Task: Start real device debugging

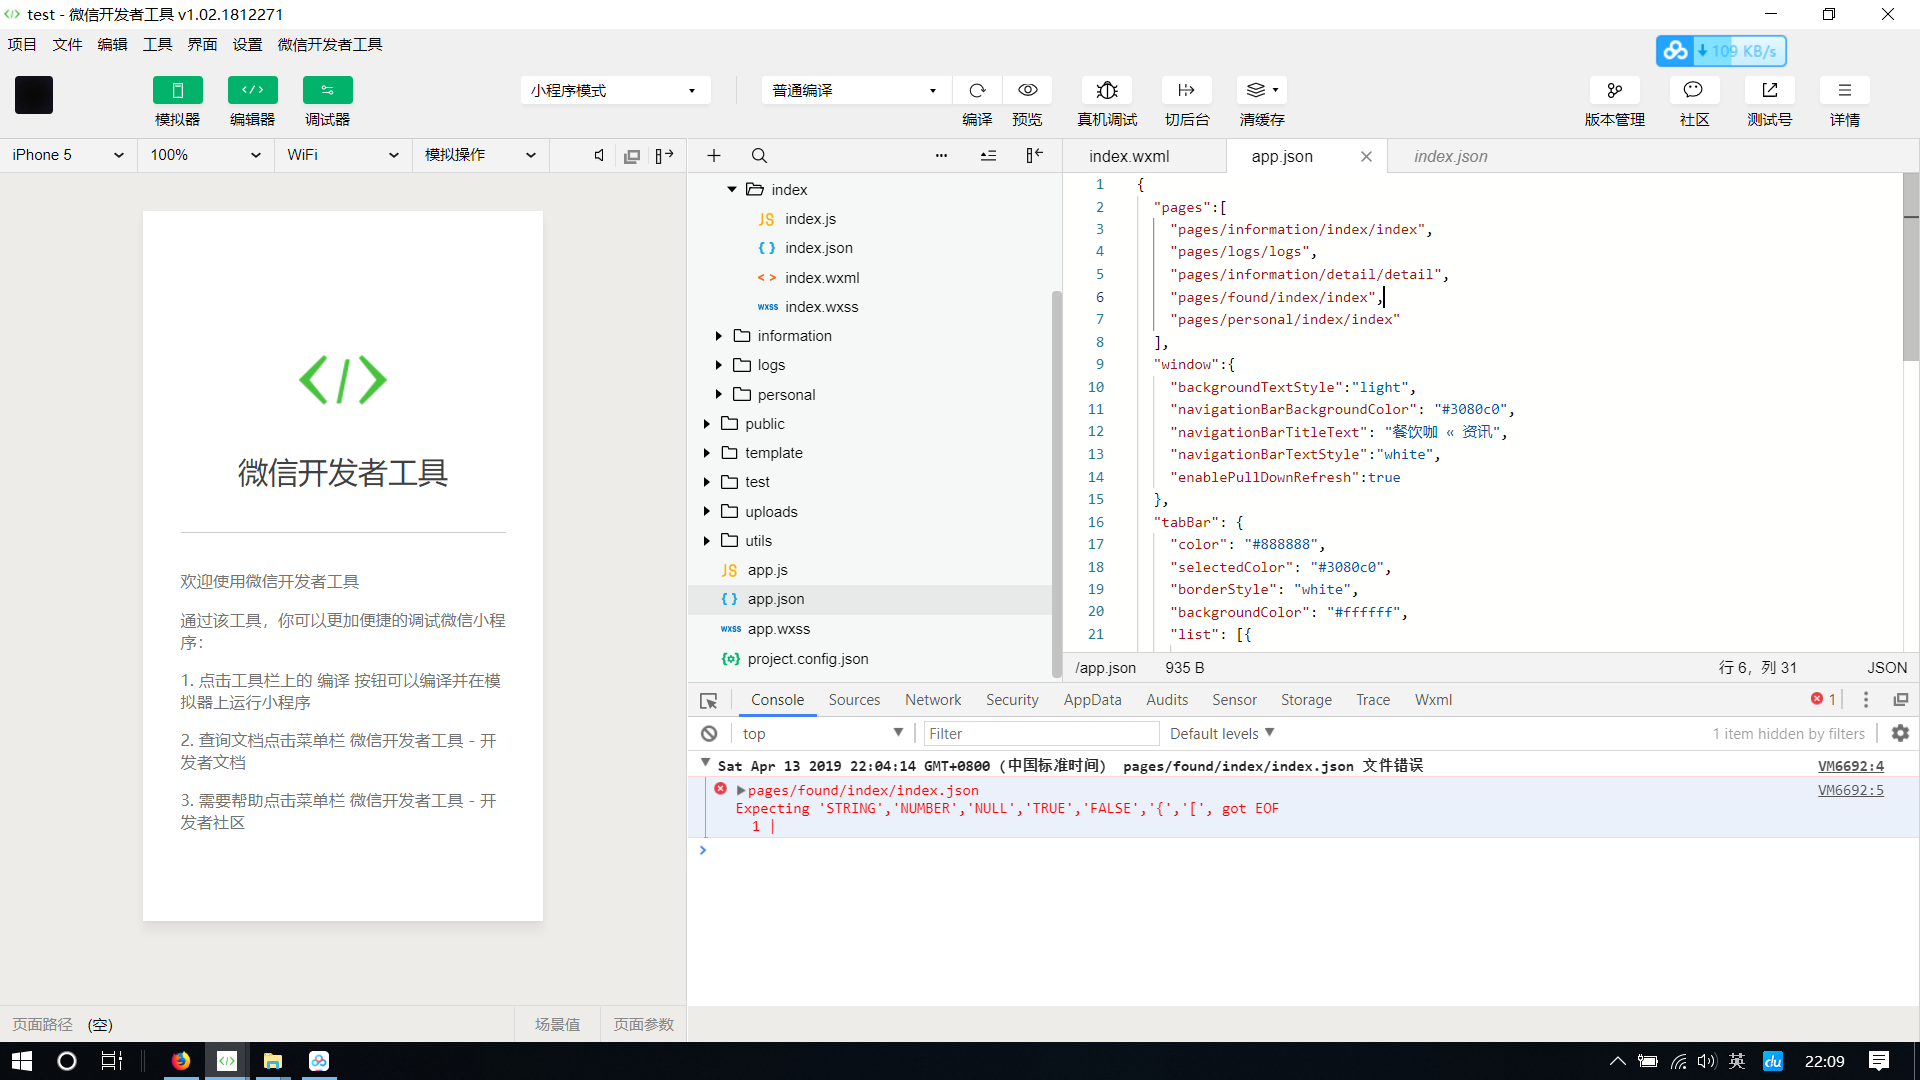Action: click(1106, 90)
